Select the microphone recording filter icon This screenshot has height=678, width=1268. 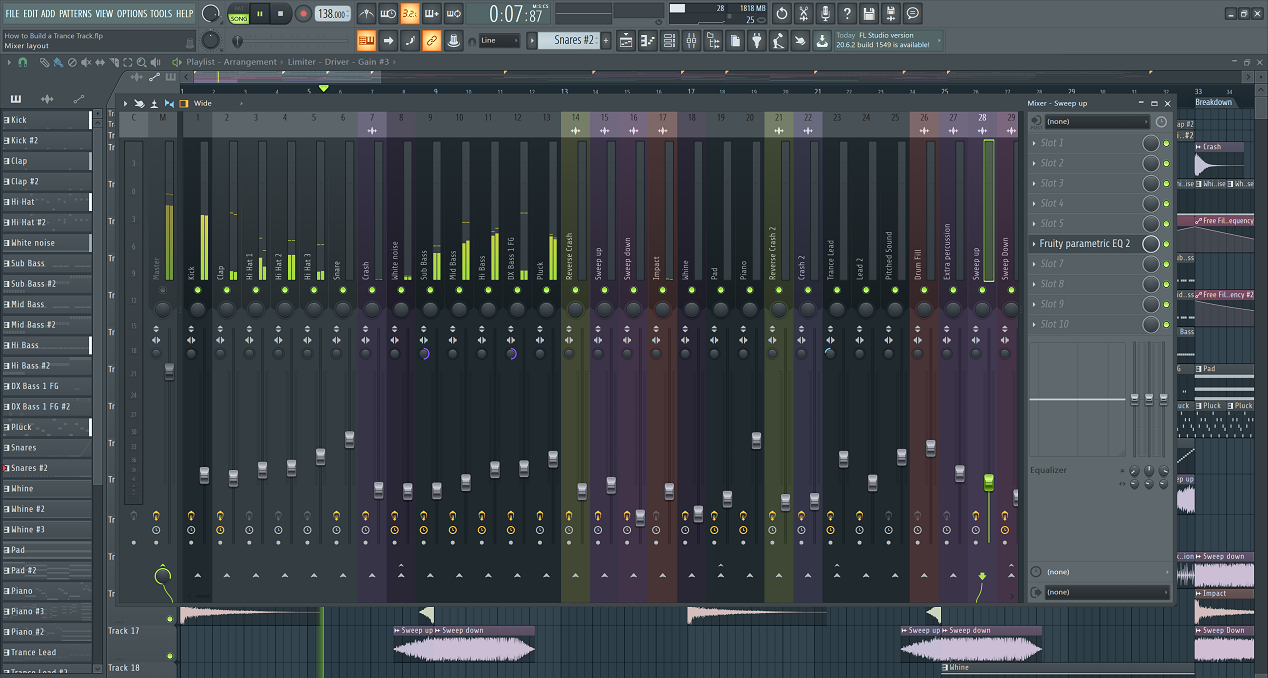(x=826, y=13)
